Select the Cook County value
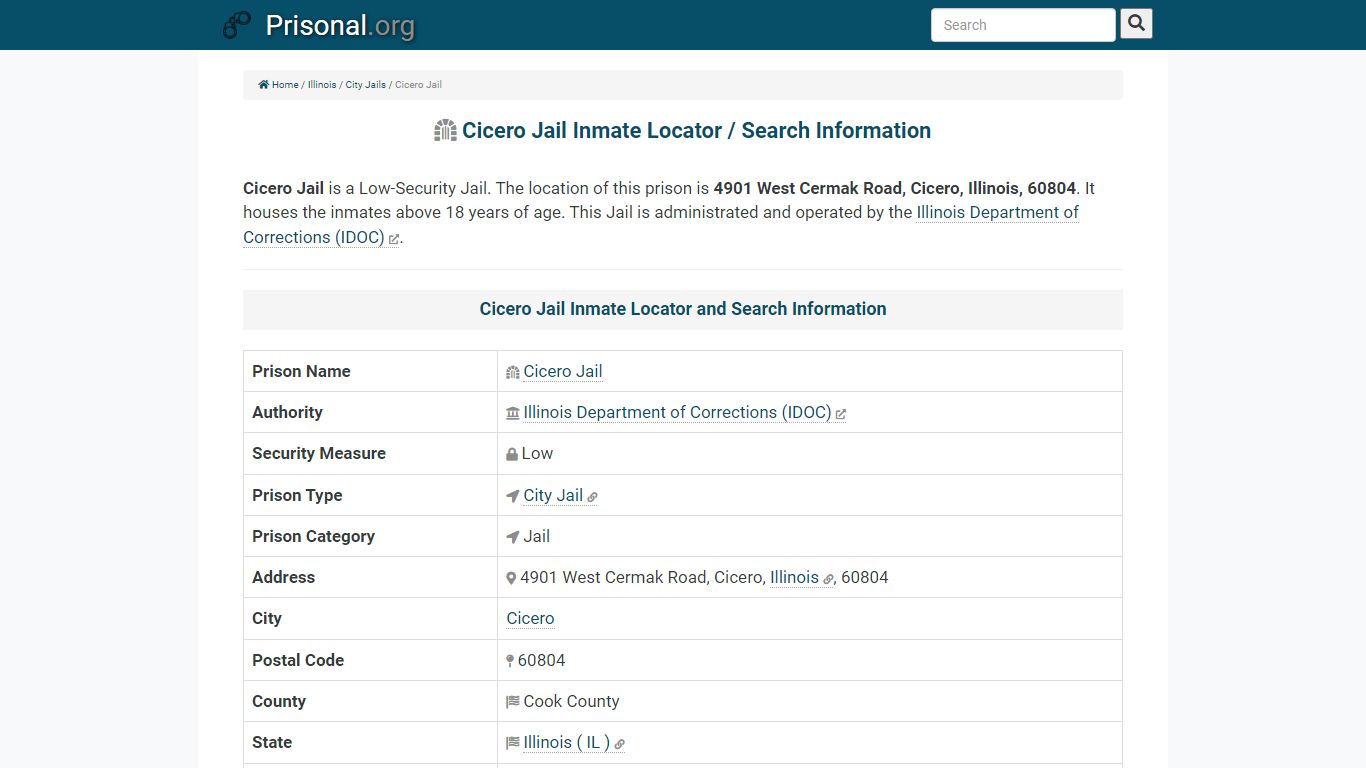 click(x=571, y=701)
